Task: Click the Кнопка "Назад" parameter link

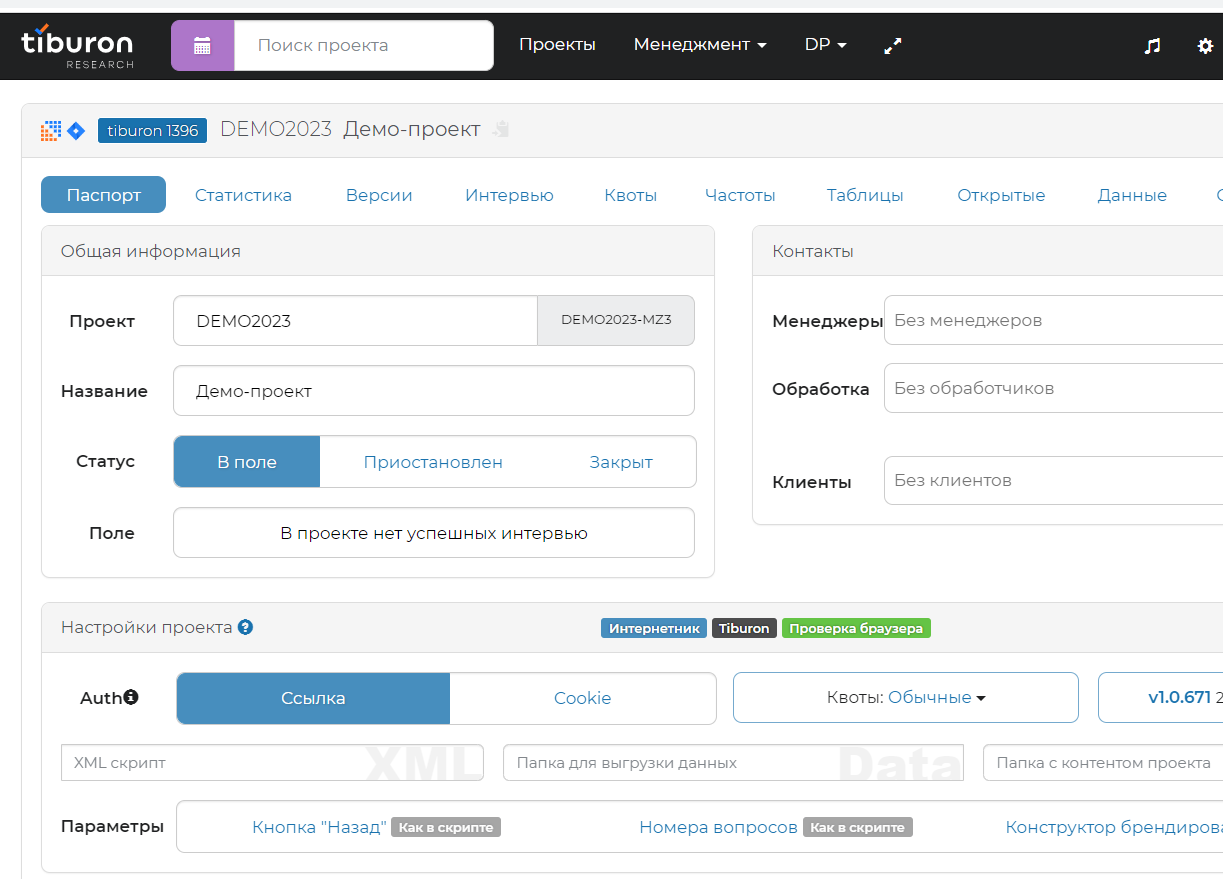Action: [x=321, y=827]
